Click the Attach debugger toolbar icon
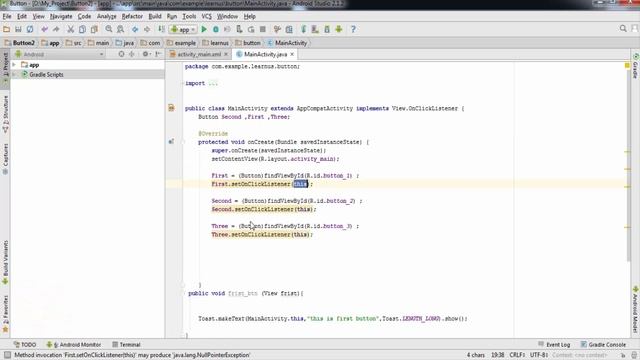 [x=240, y=29]
